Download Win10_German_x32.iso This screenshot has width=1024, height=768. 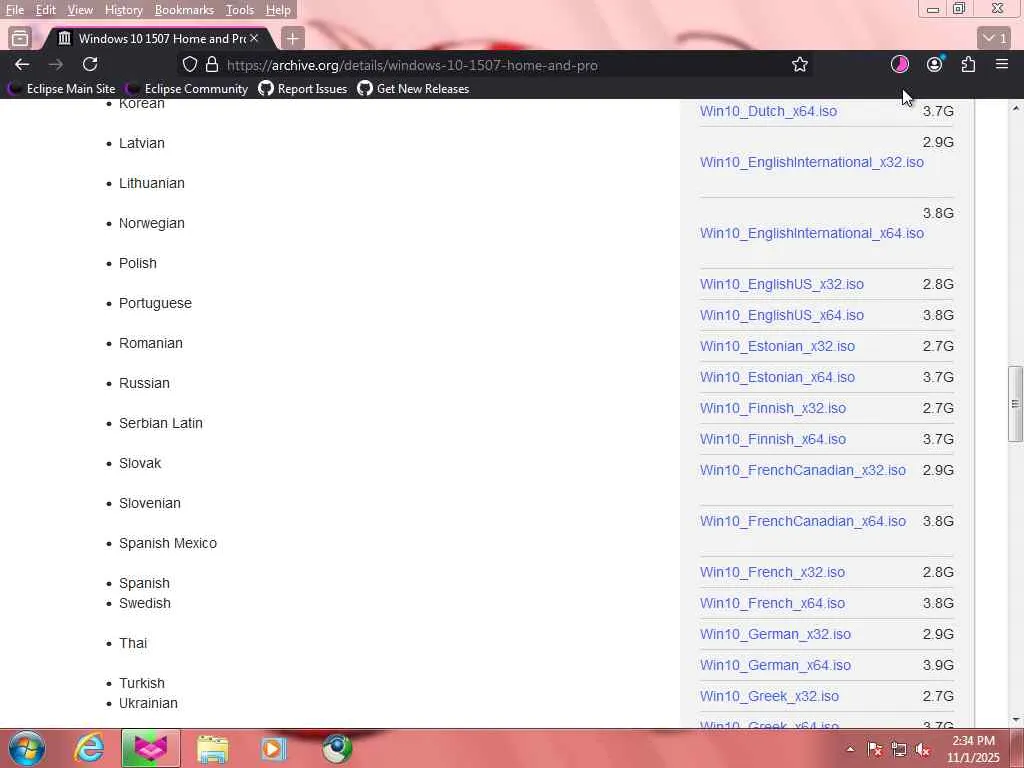click(x=775, y=634)
